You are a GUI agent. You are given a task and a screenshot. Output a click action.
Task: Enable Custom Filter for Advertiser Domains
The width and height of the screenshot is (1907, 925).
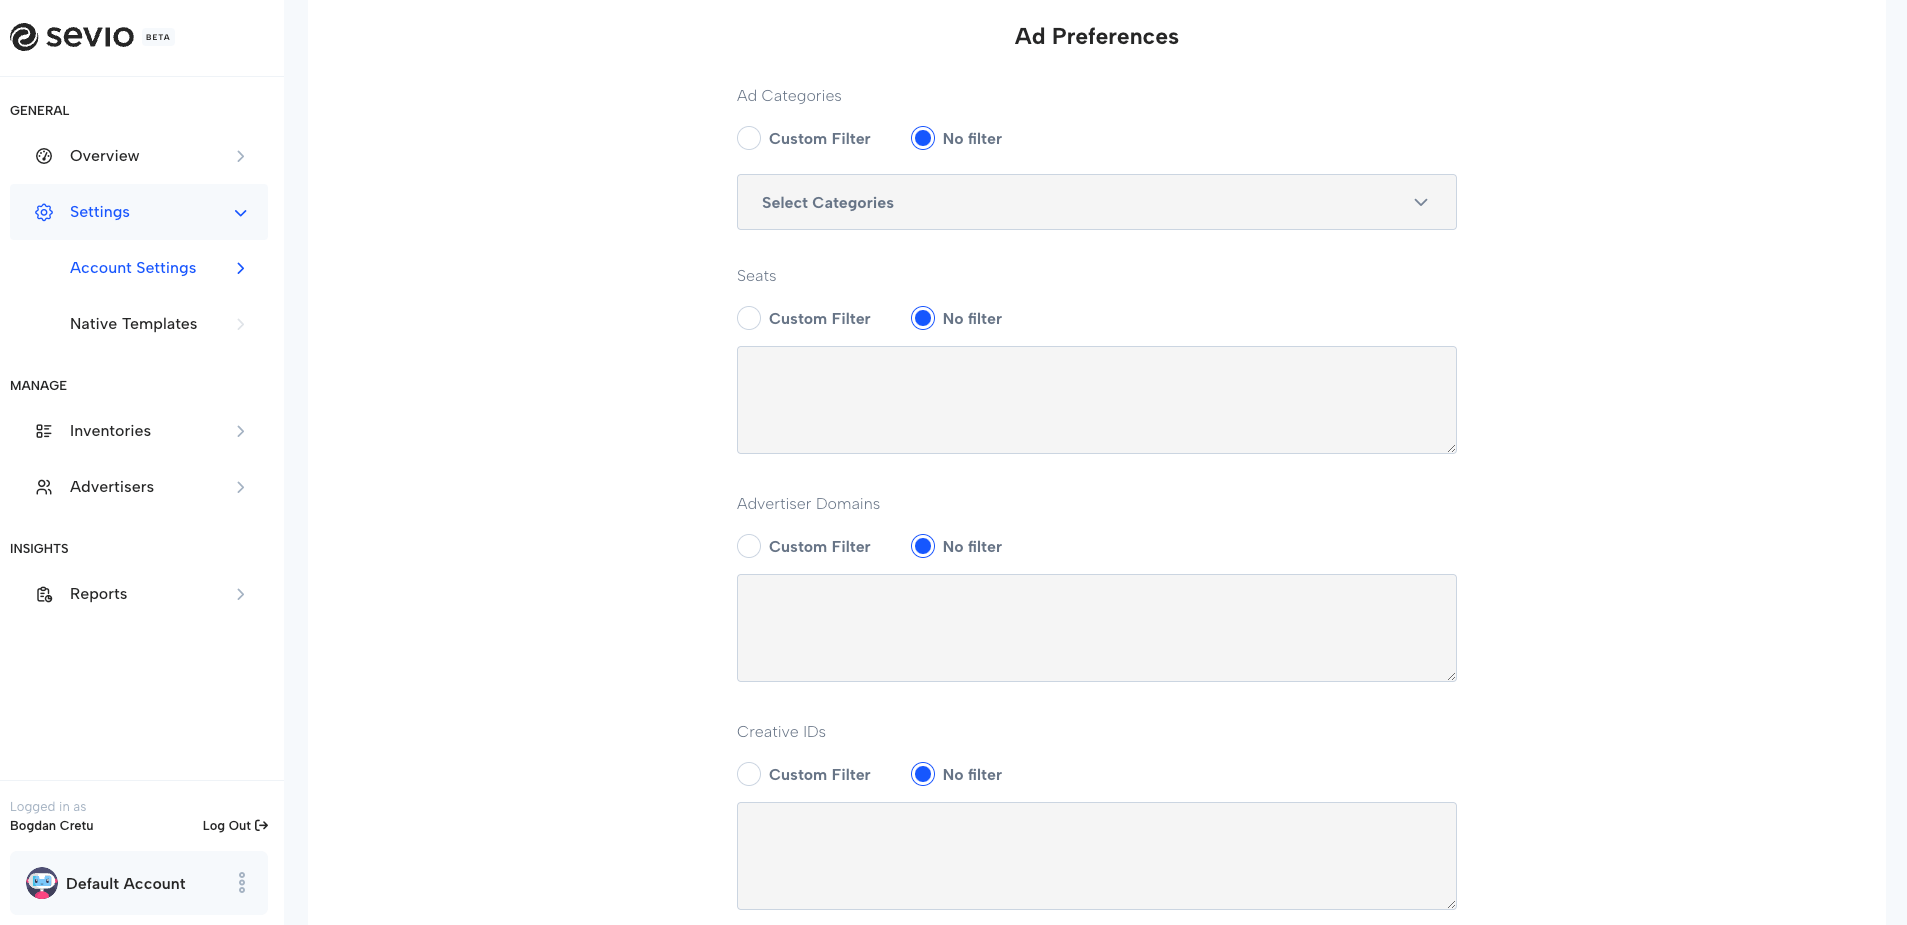click(748, 546)
